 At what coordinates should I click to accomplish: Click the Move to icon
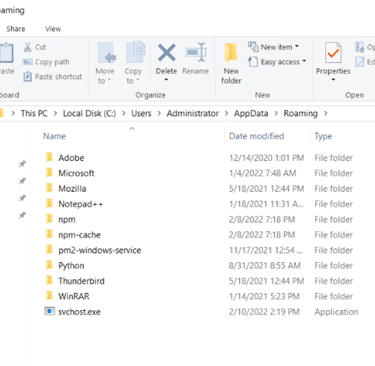(107, 53)
